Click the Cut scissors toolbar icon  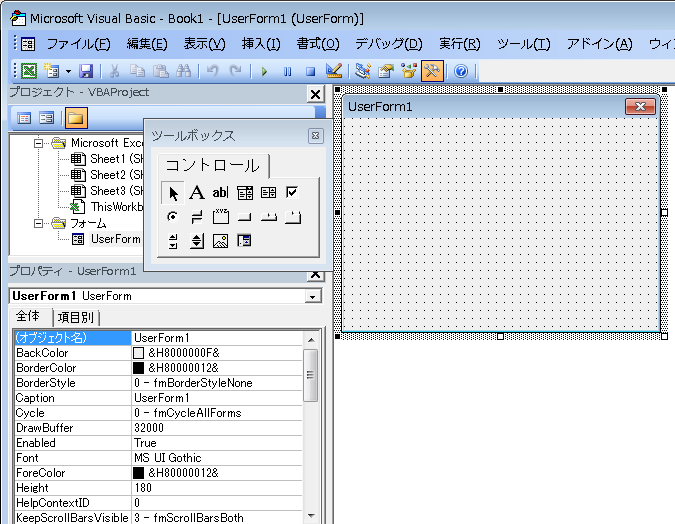(x=115, y=71)
